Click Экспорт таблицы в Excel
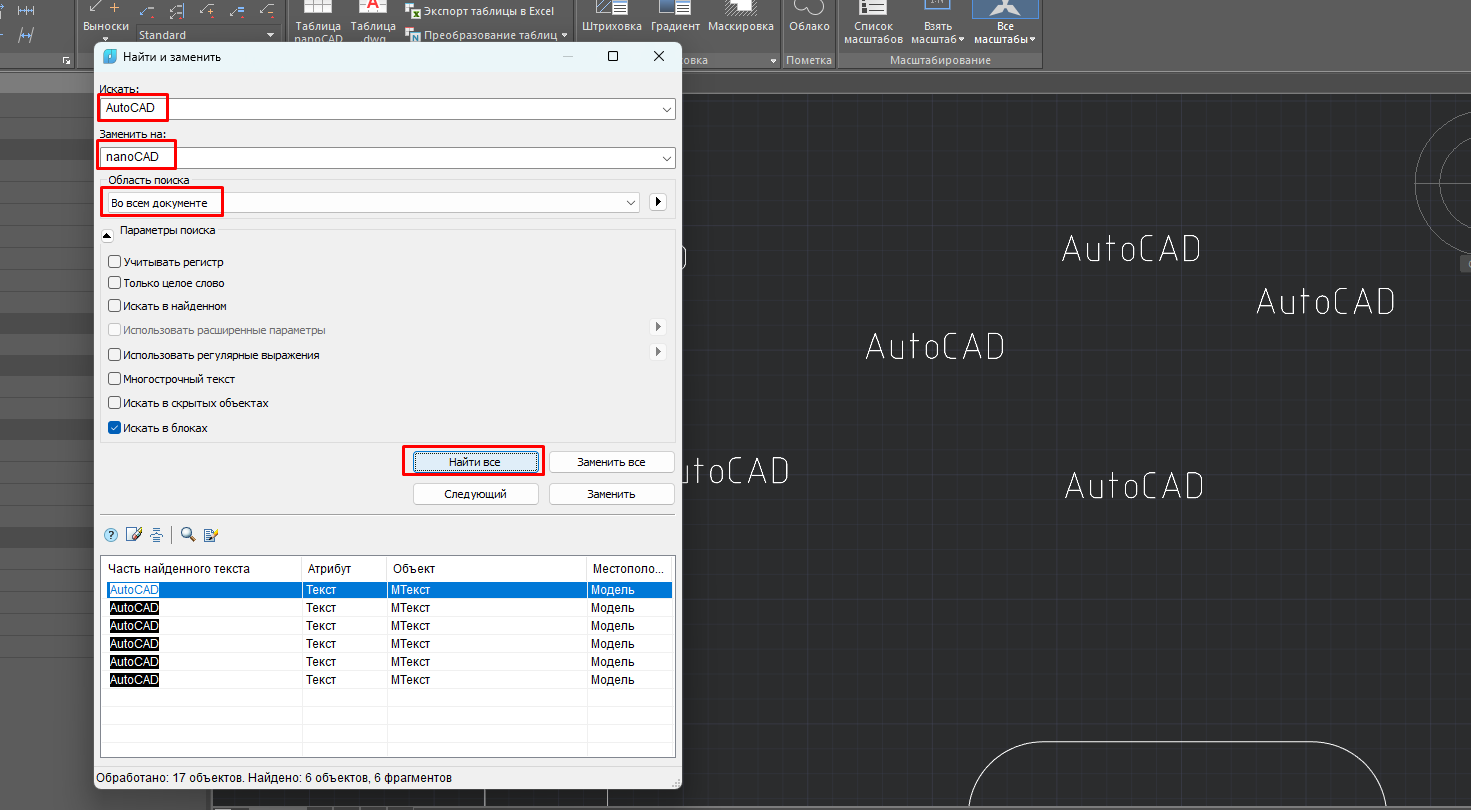Image resolution: width=1471 pixels, height=810 pixels. (481, 11)
